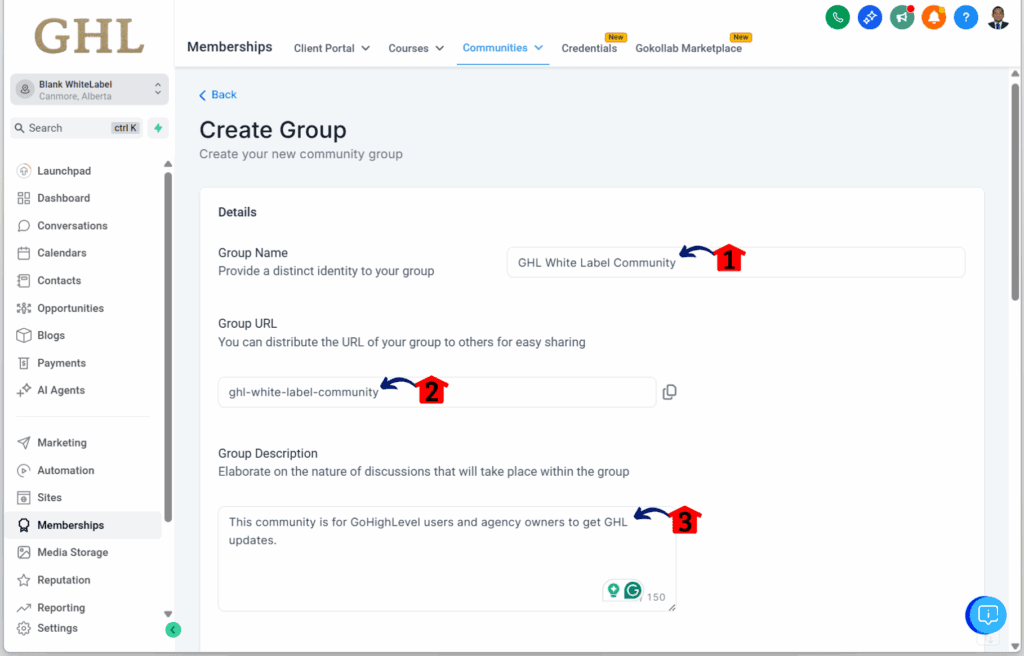Screen dimensions: 1024x656
Task: Click the Group URL input field
Action: point(437,392)
